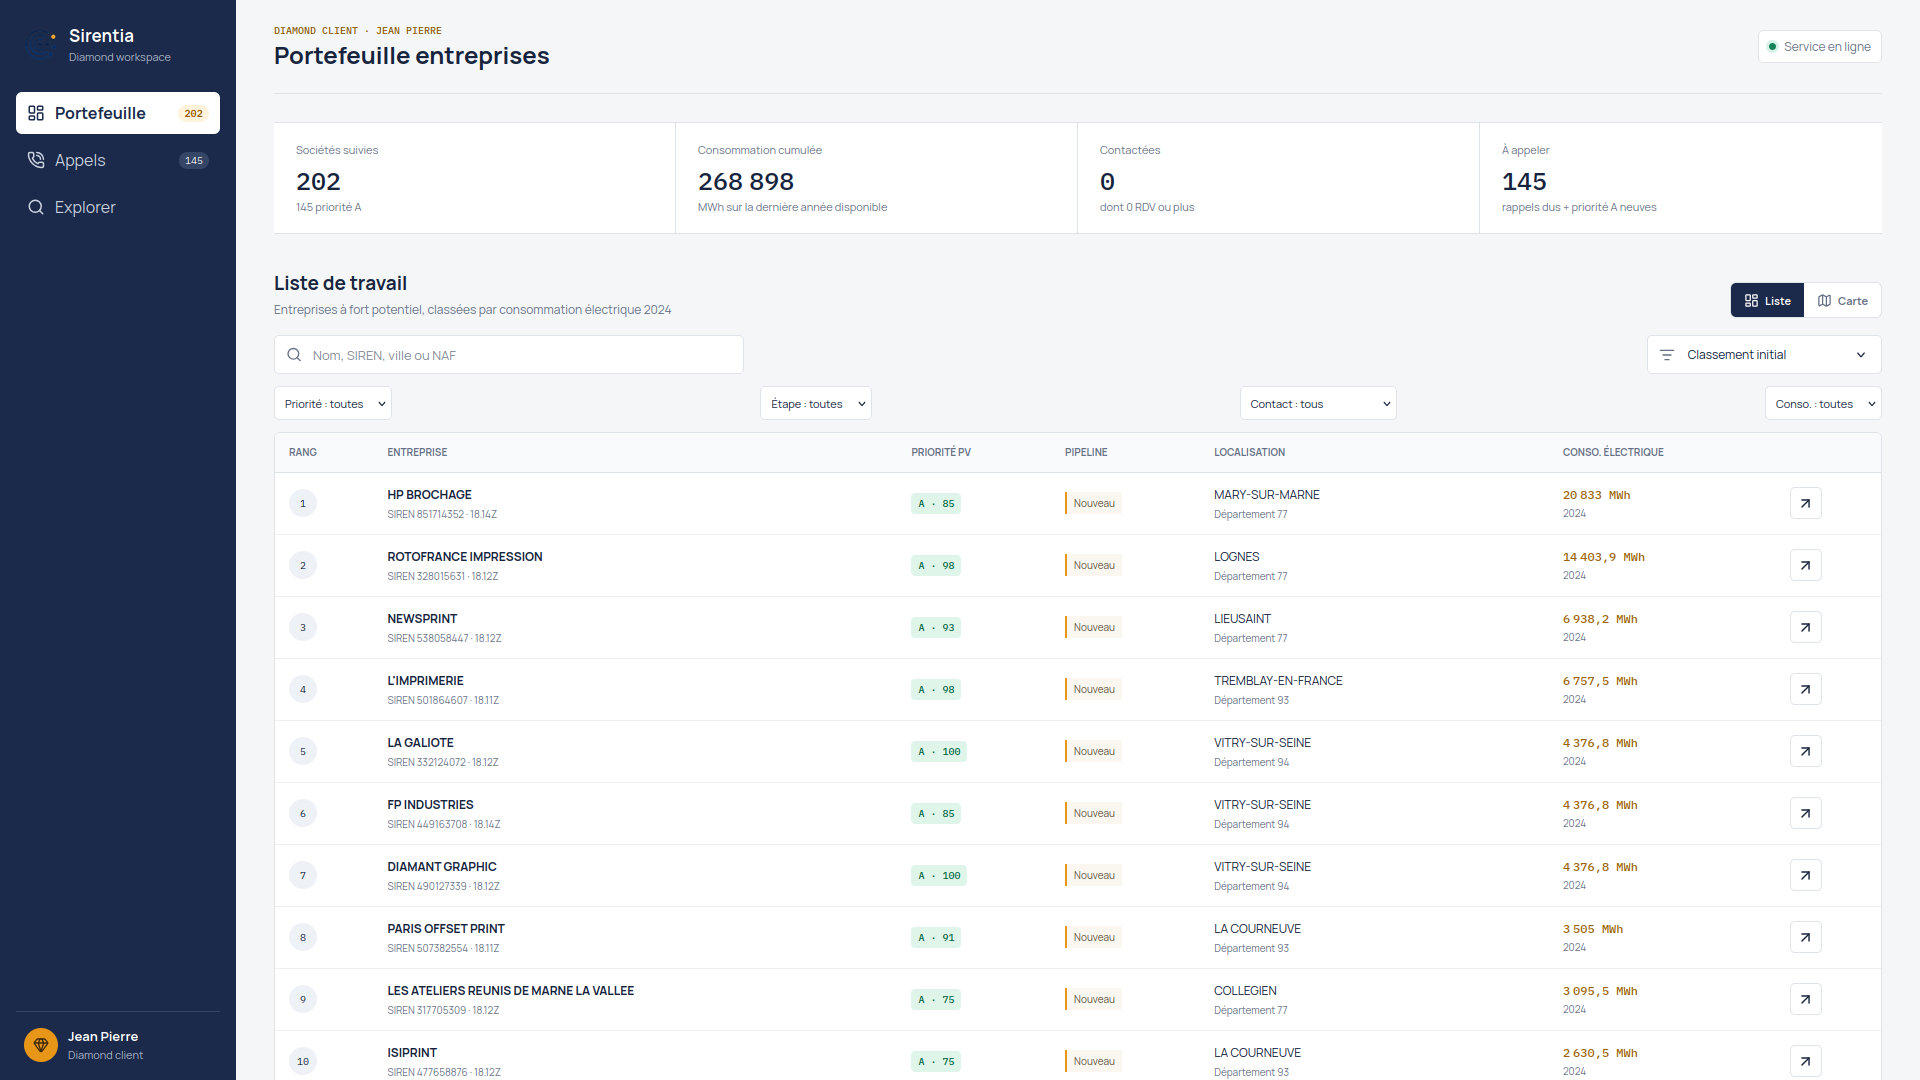Click the 20 833 MWh value
Image resolution: width=1920 pixels, height=1080 pixels.
click(x=1596, y=495)
